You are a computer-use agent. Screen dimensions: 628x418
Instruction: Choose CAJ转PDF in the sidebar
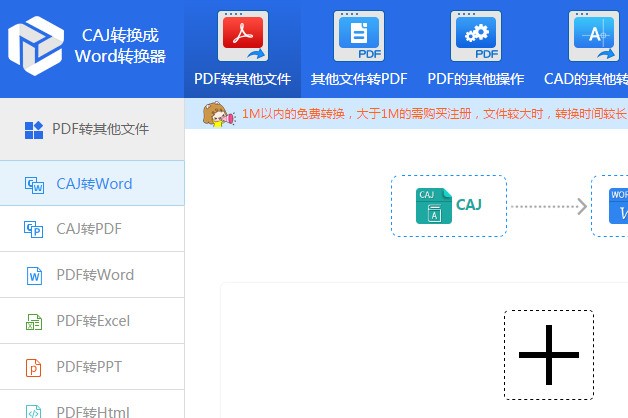coord(92,229)
